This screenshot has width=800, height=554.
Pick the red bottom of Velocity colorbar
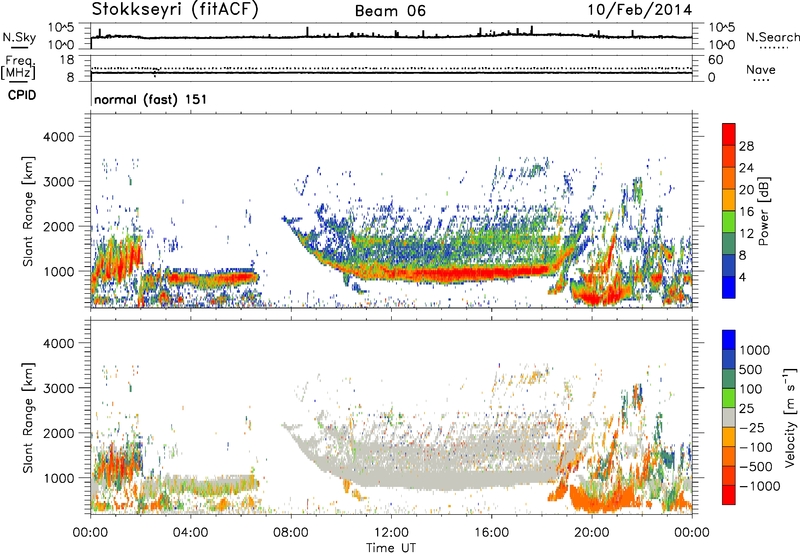click(729, 495)
